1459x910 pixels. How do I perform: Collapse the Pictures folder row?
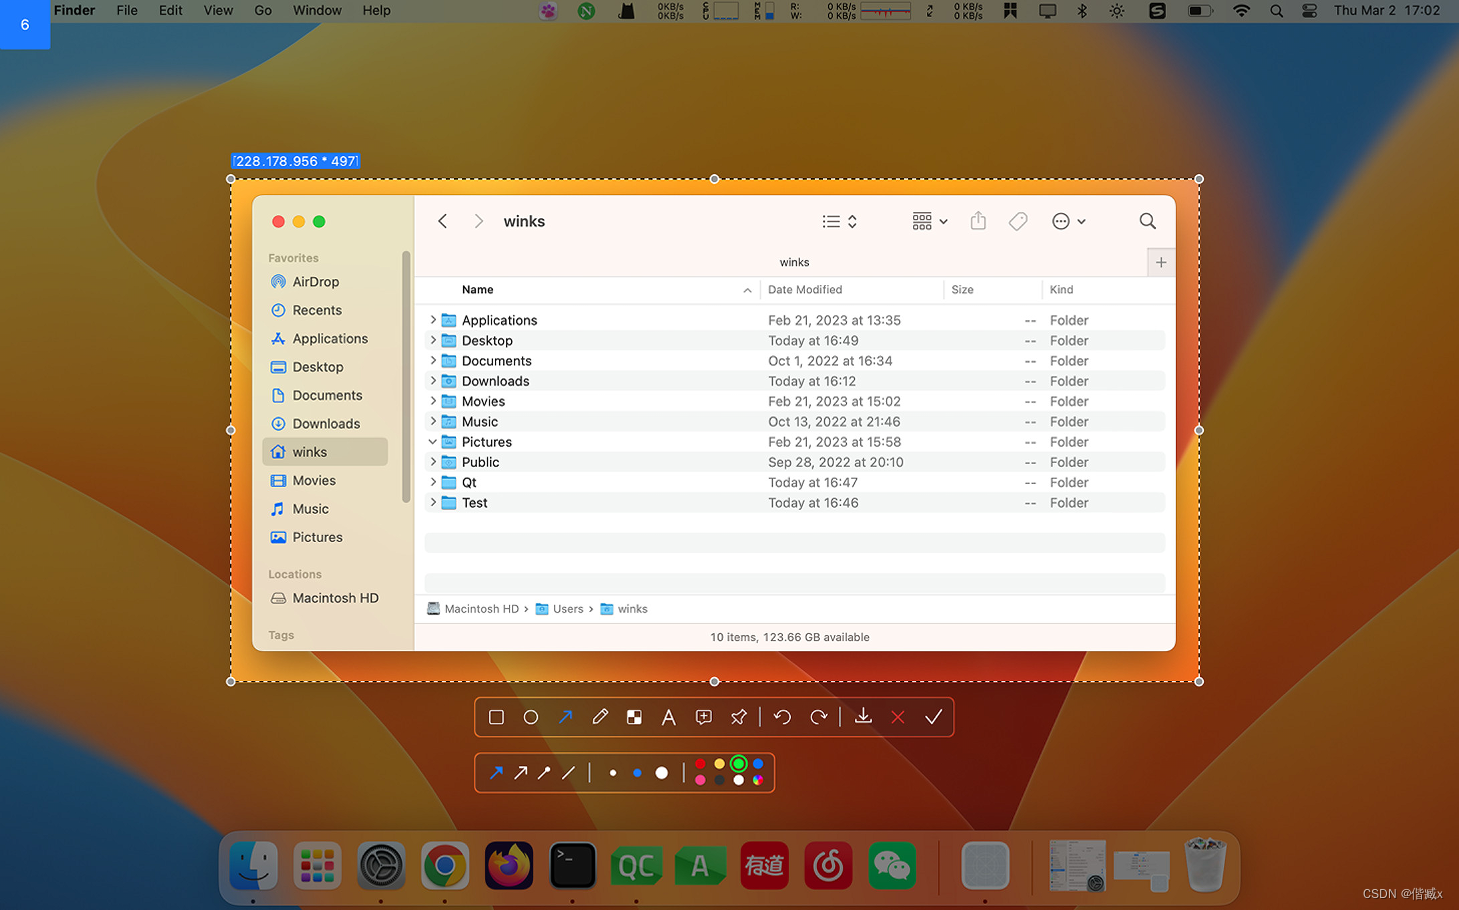pos(433,442)
